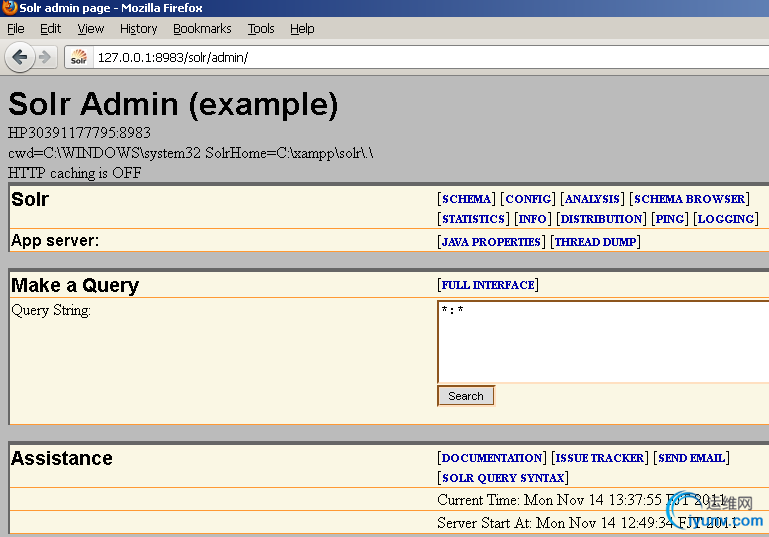Image resolution: width=769 pixels, height=537 pixels.
Task: Open the FULL INTERFACE query link
Action: click(488, 285)
